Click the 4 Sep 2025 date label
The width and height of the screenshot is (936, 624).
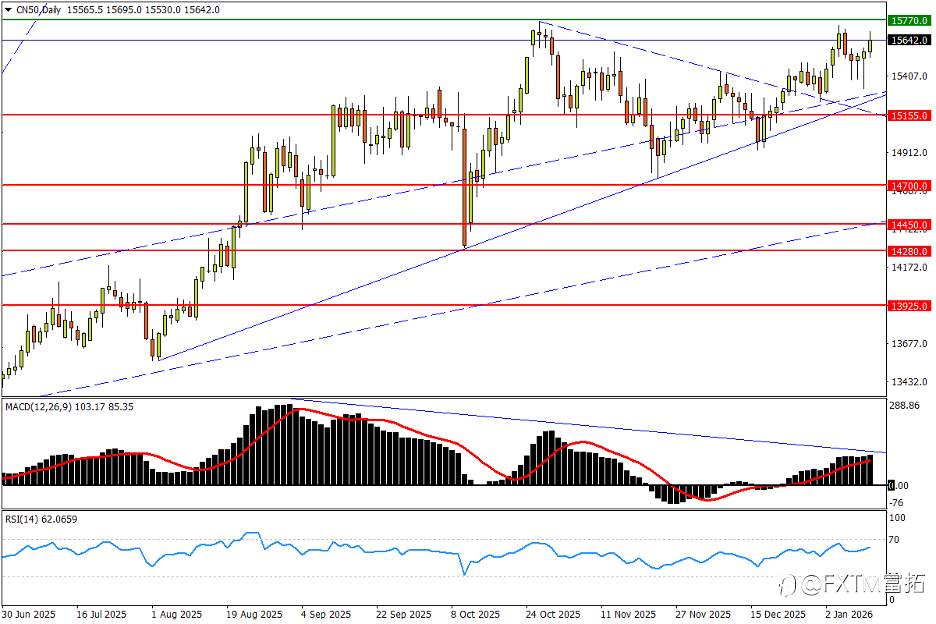(x=326, y=614)
